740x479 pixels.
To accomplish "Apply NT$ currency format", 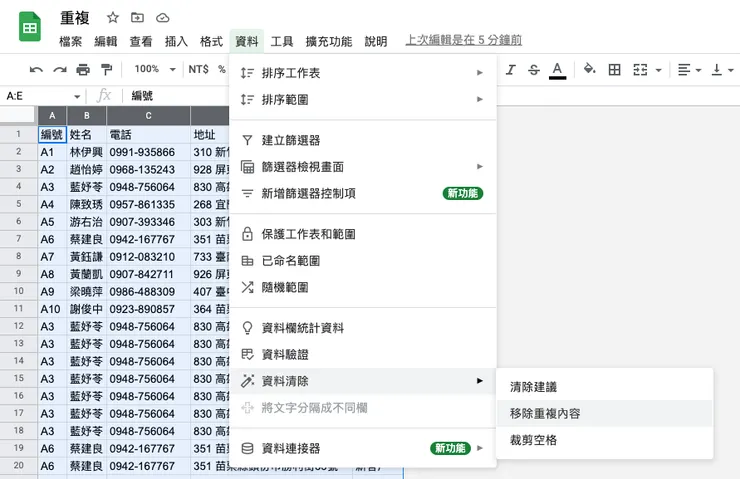I will 198,69.
